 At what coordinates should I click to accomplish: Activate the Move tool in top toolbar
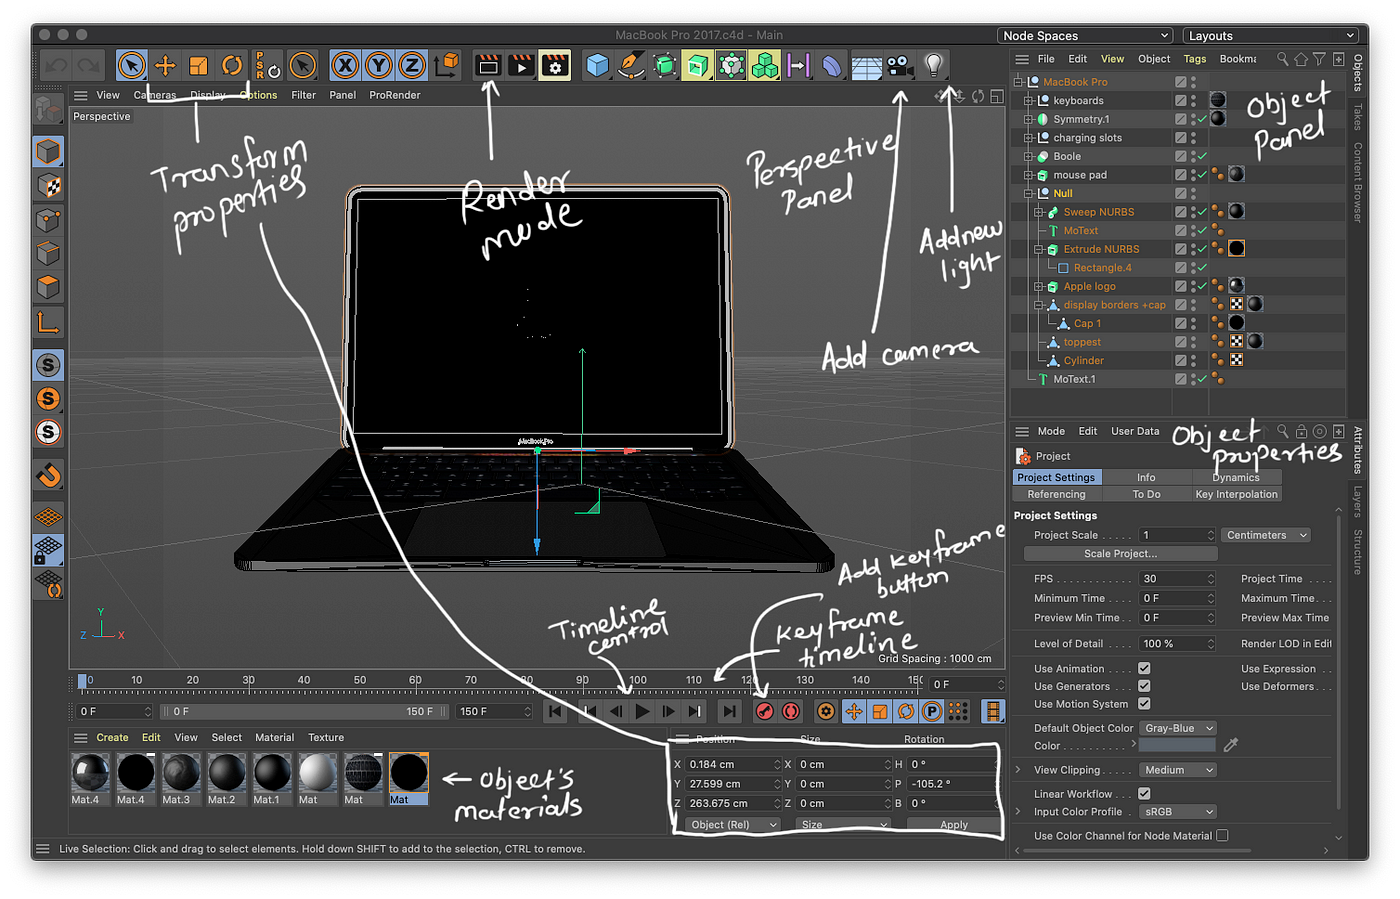[165, 66]
